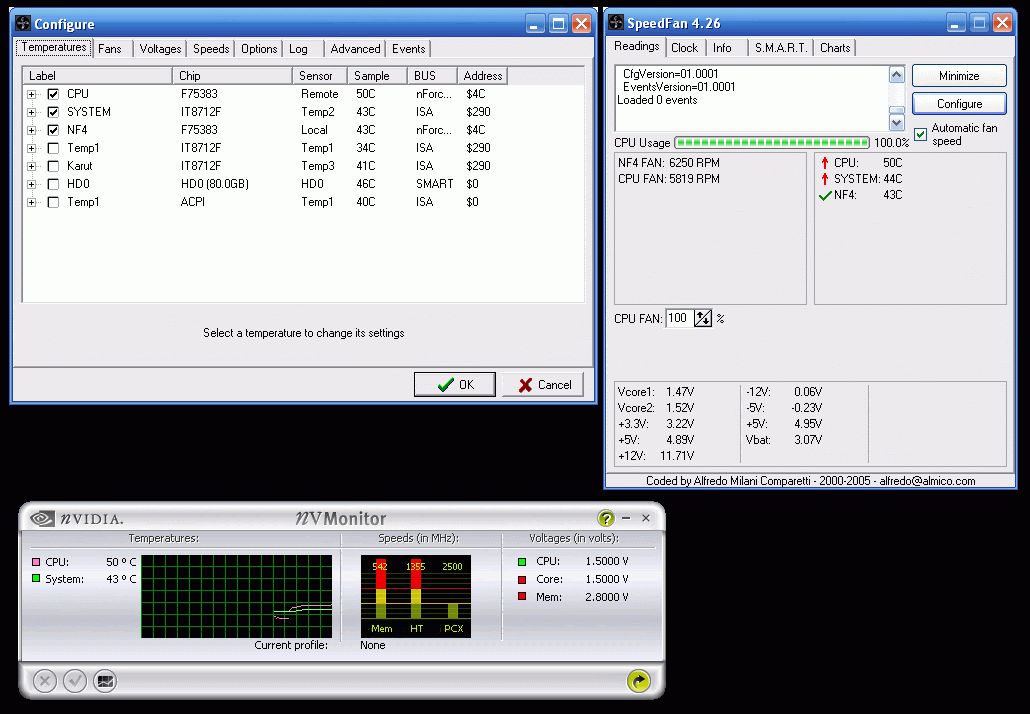
Task: Click the CPU FAN percentage input field
Action: 679,318
